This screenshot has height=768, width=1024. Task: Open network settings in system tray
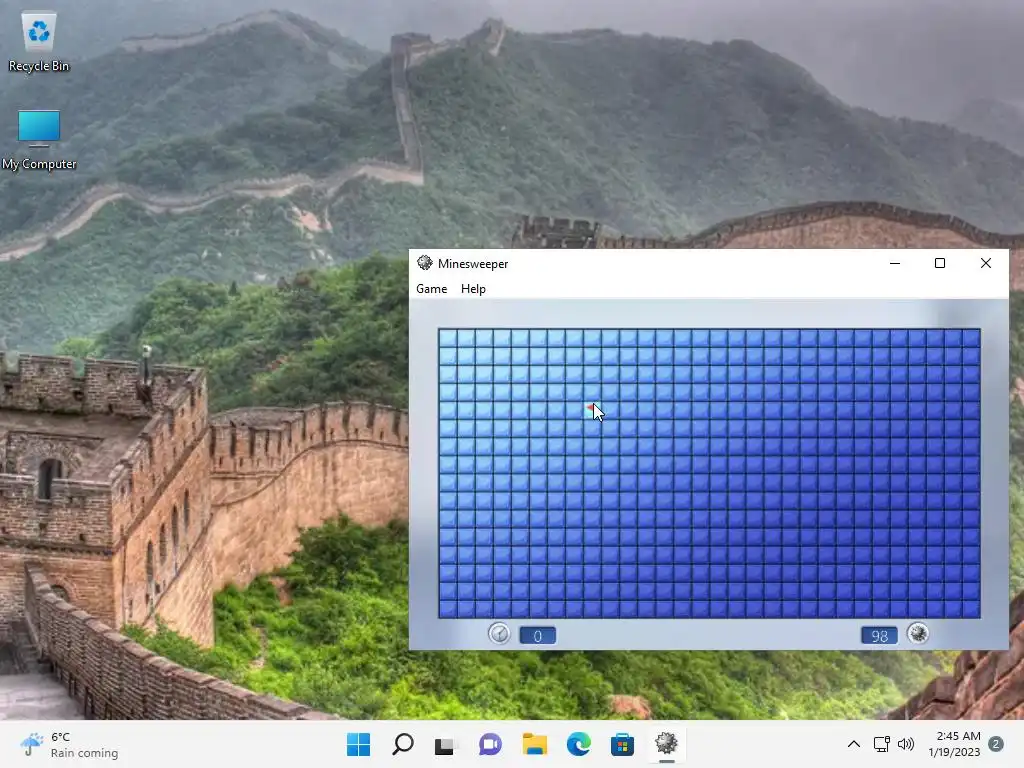(x=882, y=744)
